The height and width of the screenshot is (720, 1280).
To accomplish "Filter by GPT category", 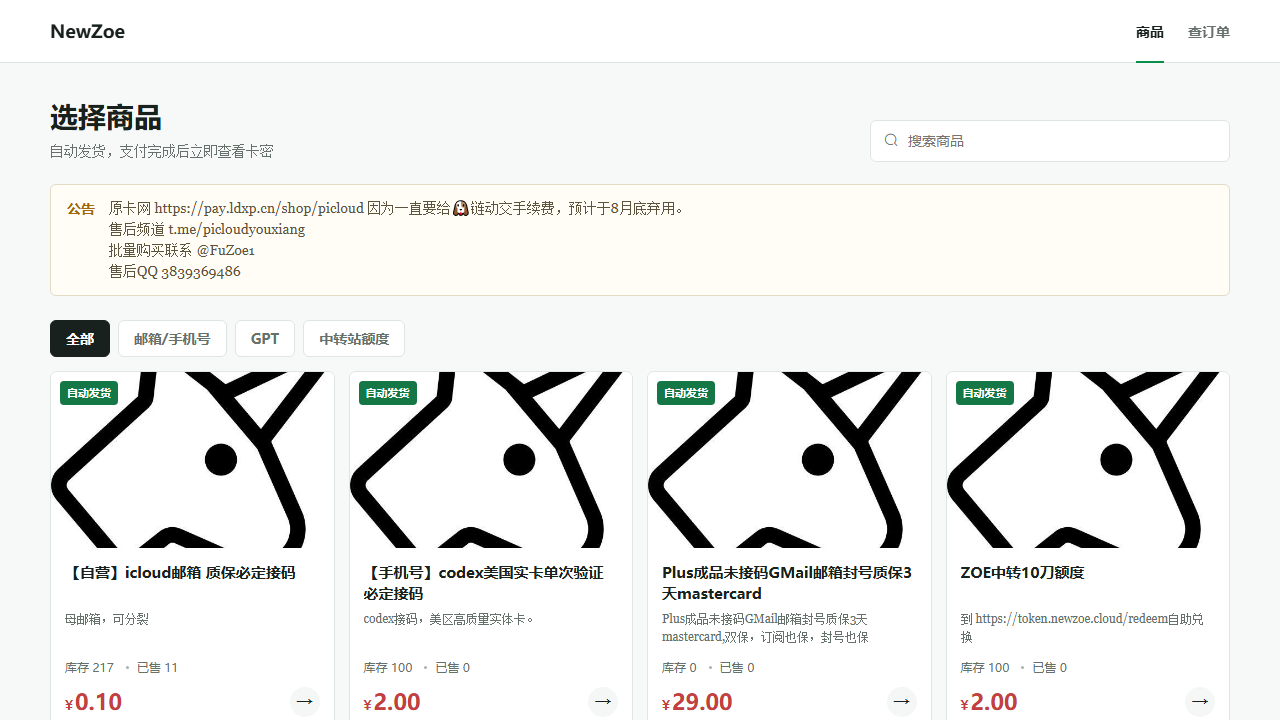I will point(265,339).
